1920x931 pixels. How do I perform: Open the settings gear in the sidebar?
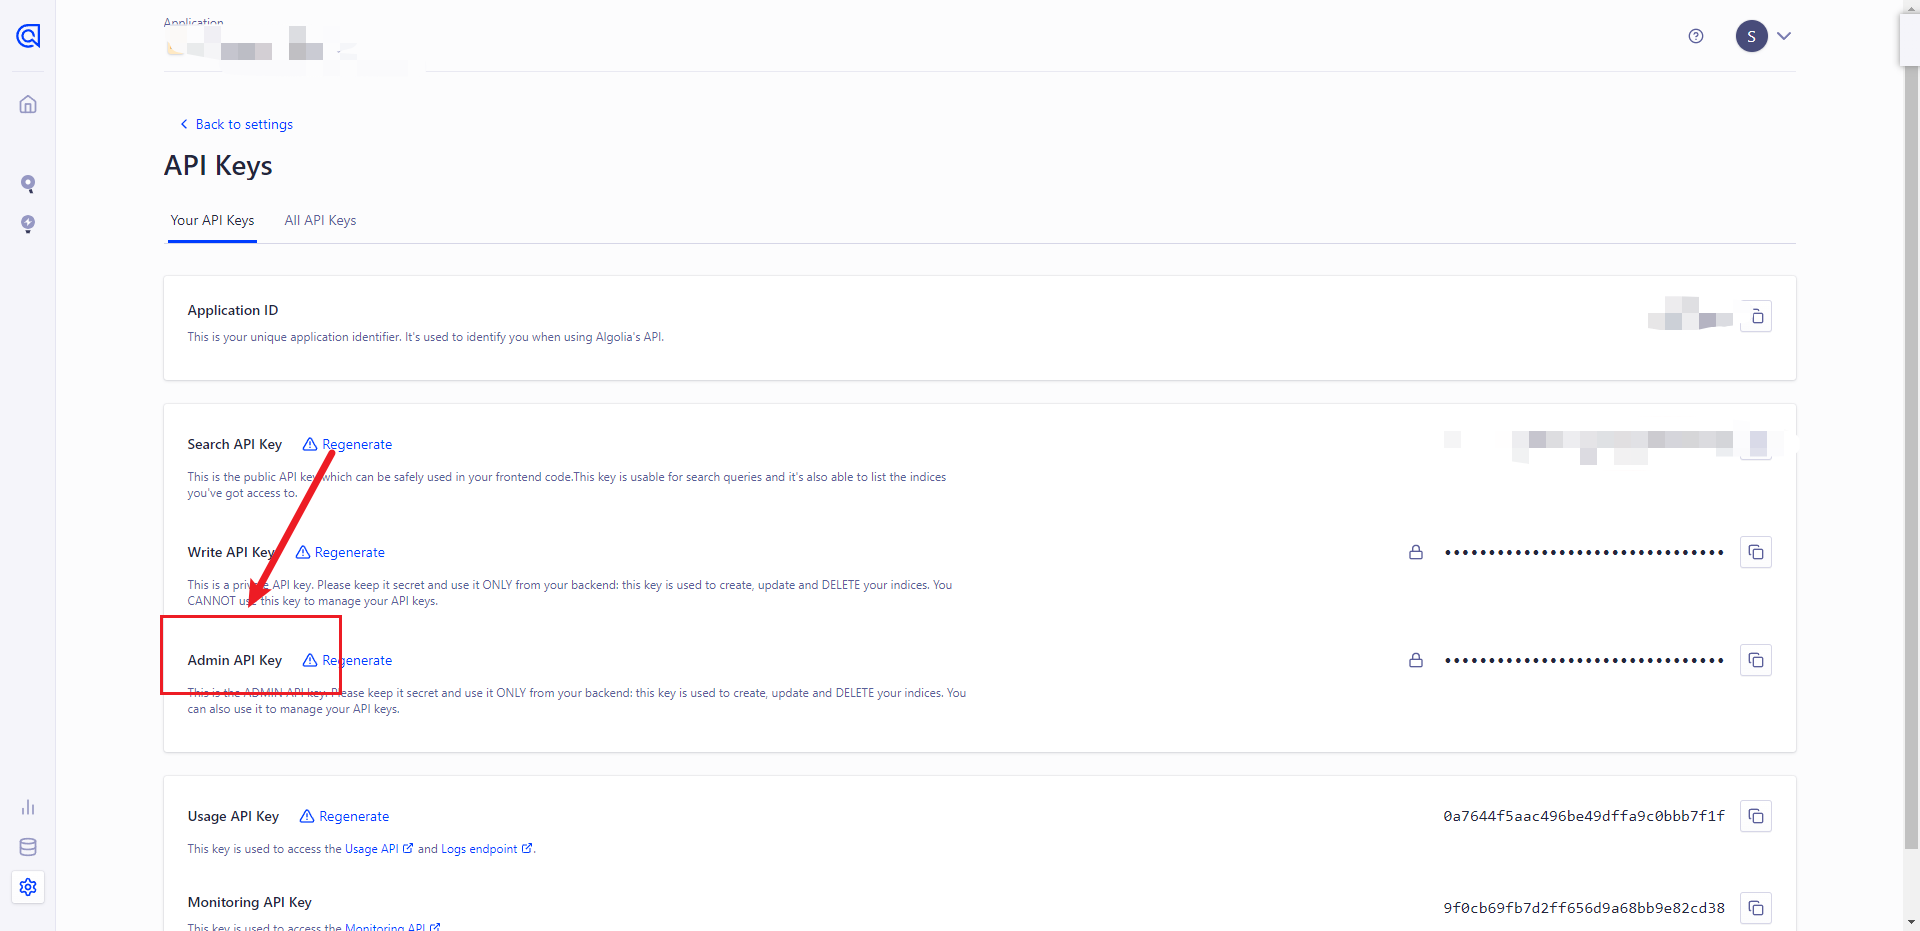28,887
